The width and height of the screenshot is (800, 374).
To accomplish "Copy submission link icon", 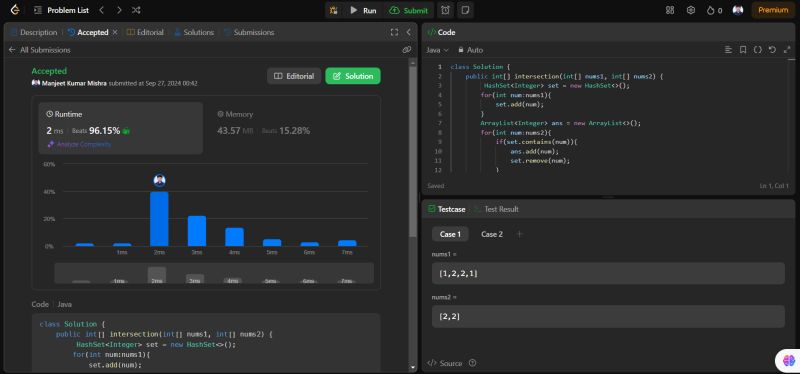I will (406, 50).
